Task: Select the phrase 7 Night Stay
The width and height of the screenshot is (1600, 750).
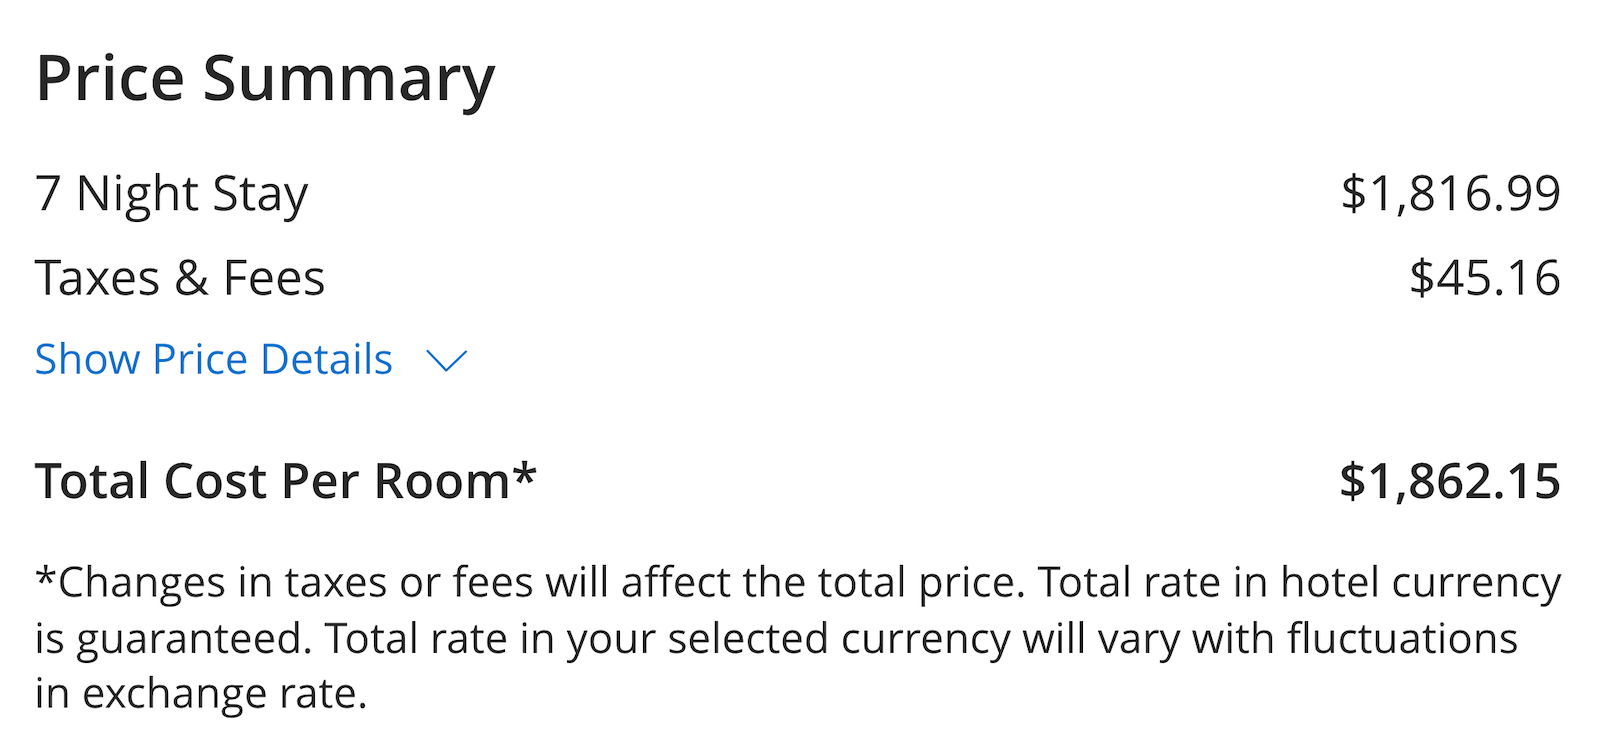Action: (x=170, y=193)
